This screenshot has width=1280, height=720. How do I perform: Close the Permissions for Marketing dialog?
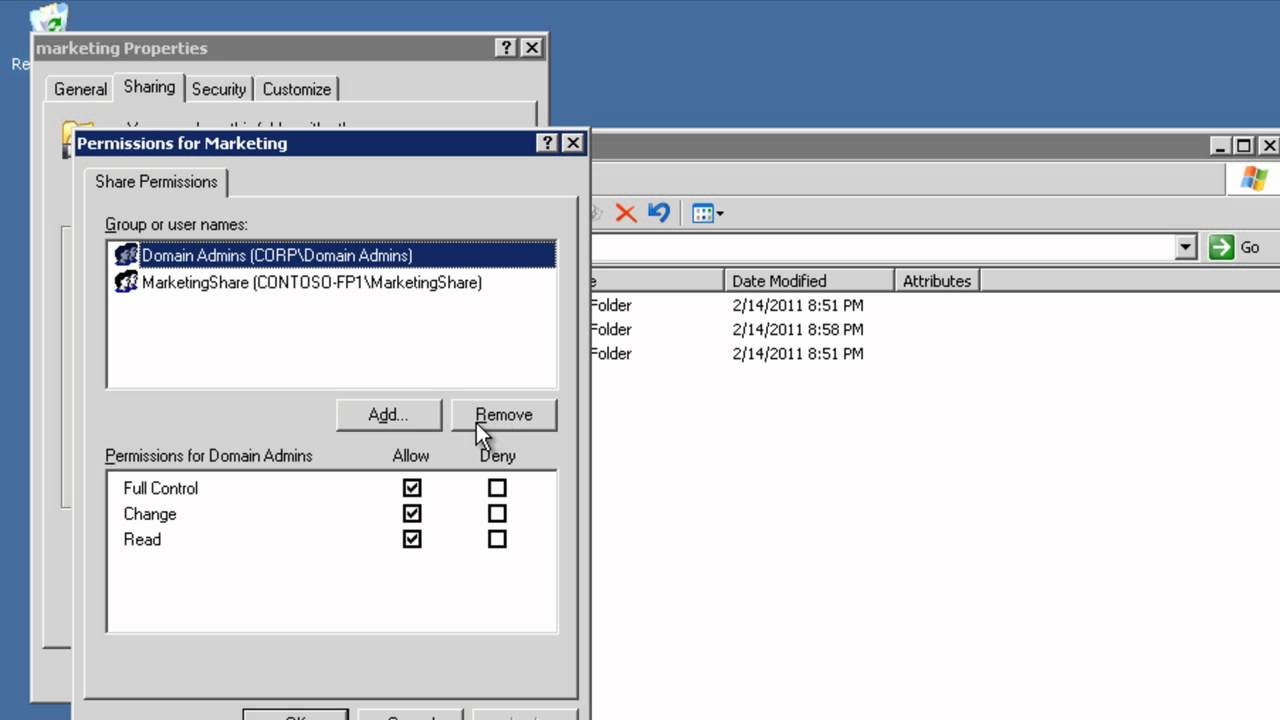(573, 143)
